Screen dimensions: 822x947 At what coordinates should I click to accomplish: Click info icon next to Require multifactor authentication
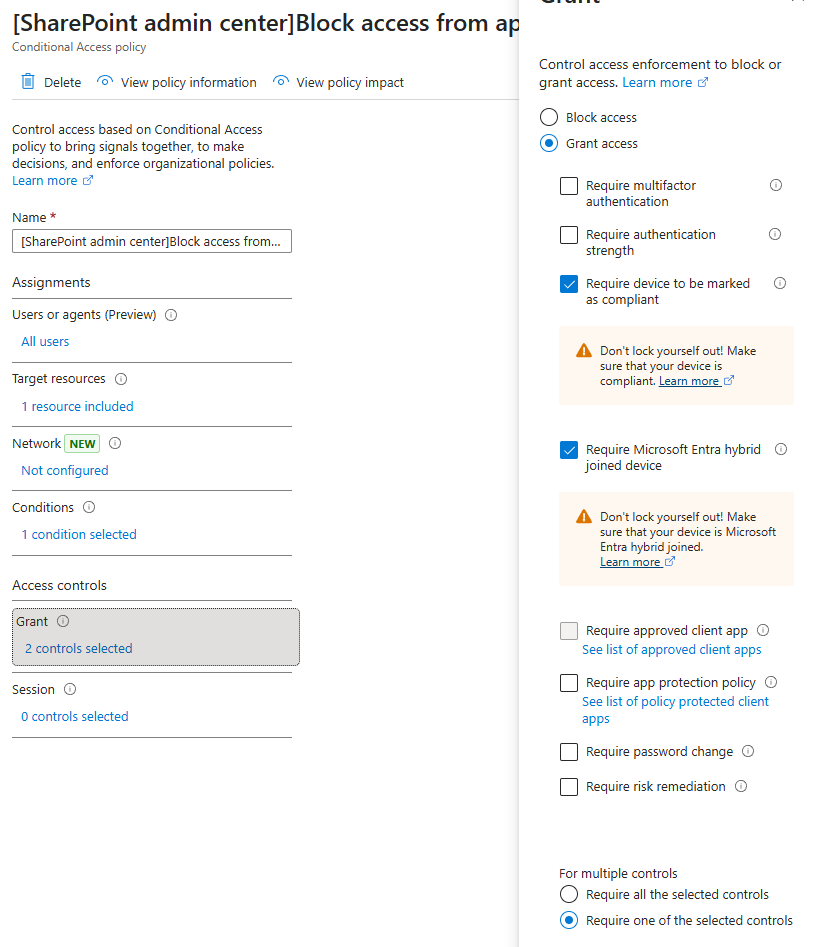point(776,185)
